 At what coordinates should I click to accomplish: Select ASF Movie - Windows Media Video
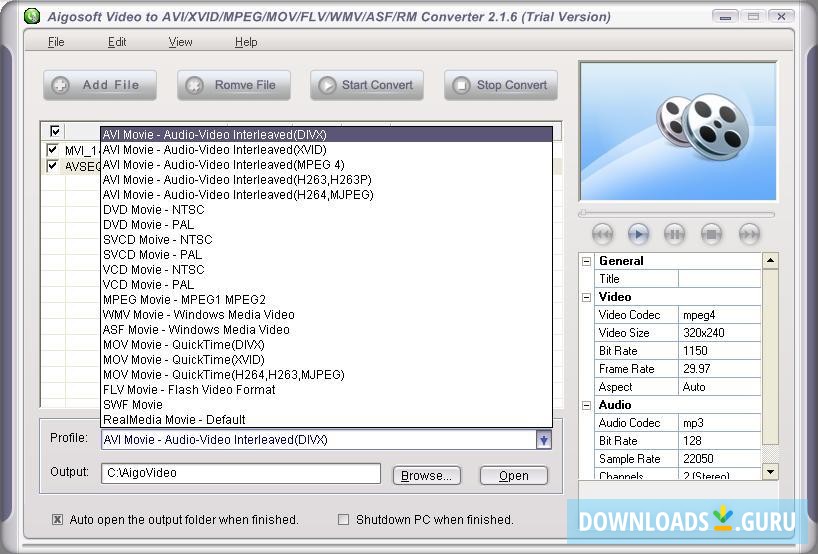coord(326,330)
